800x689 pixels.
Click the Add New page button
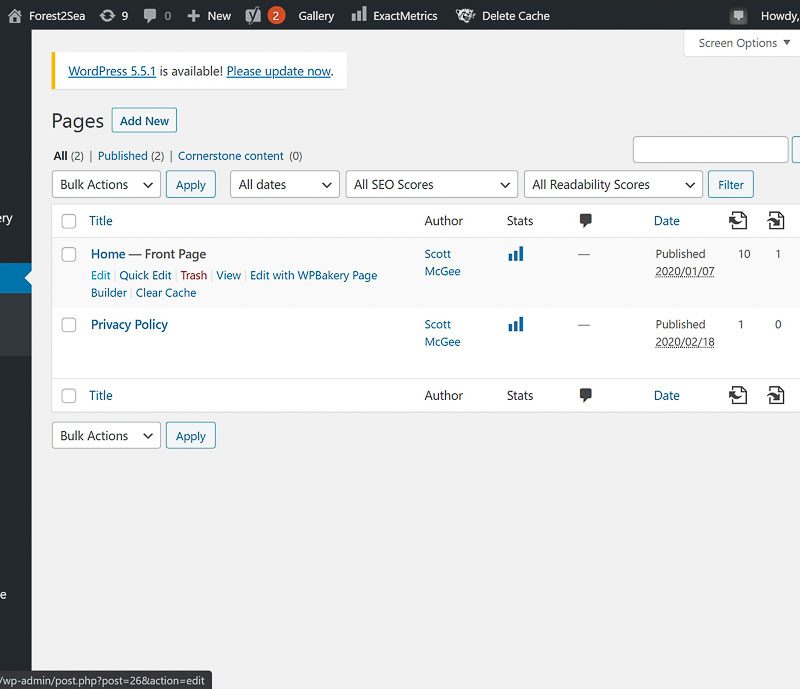point(144,121)
